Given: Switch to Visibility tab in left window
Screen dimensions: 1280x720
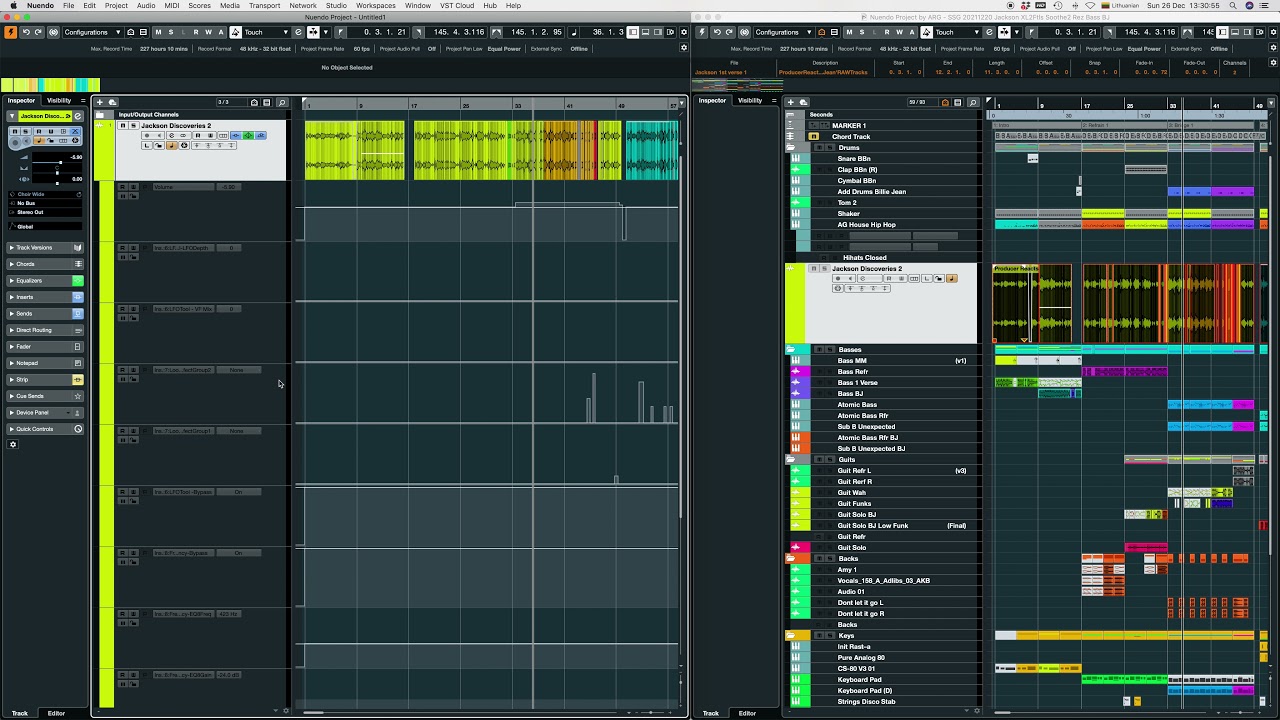Looking at the screenshot, I should [x=59, y=100].
